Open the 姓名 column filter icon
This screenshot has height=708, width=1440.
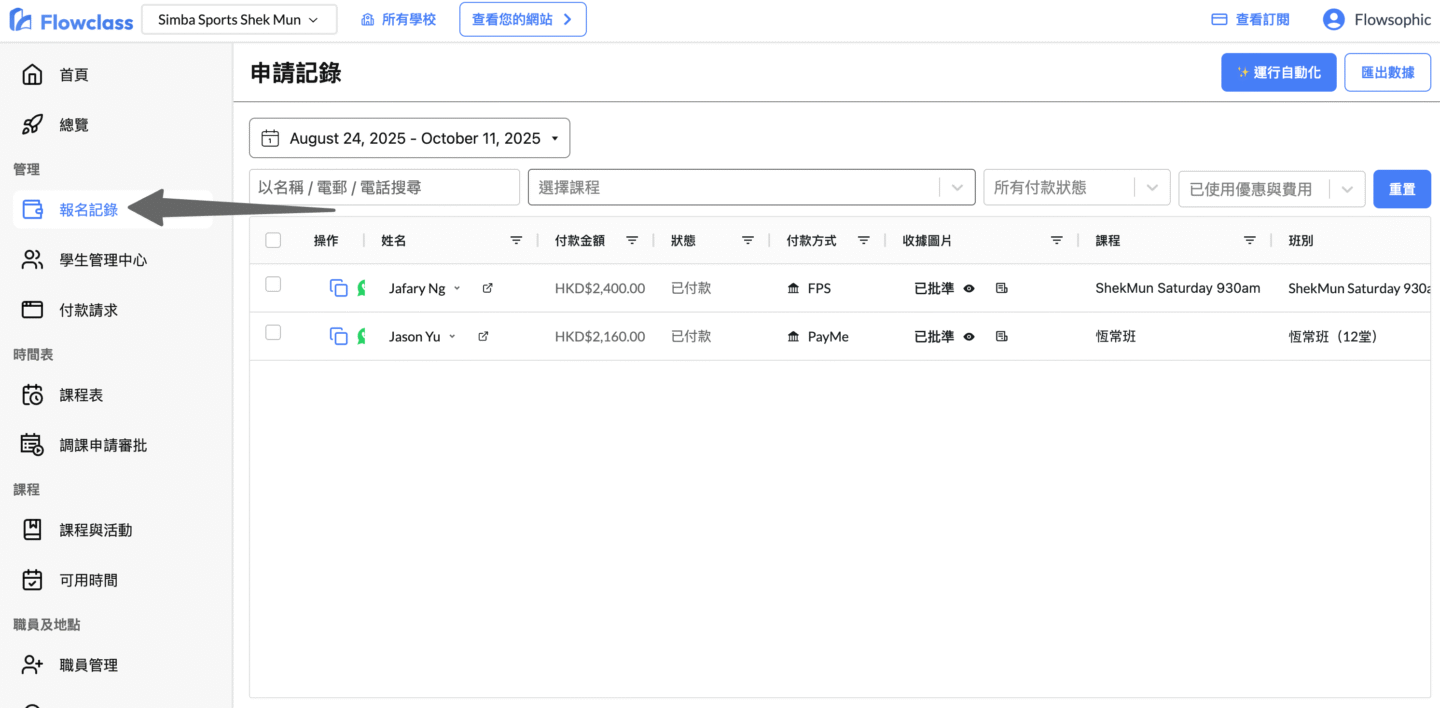[x=516, y=240]
